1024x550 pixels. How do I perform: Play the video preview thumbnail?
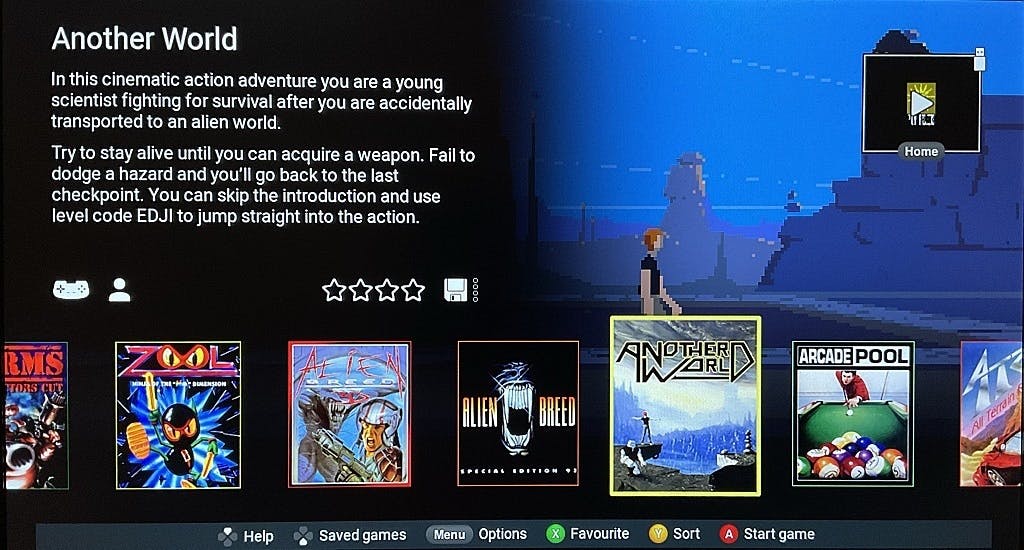pyautogui.click(x=921, y=103)
